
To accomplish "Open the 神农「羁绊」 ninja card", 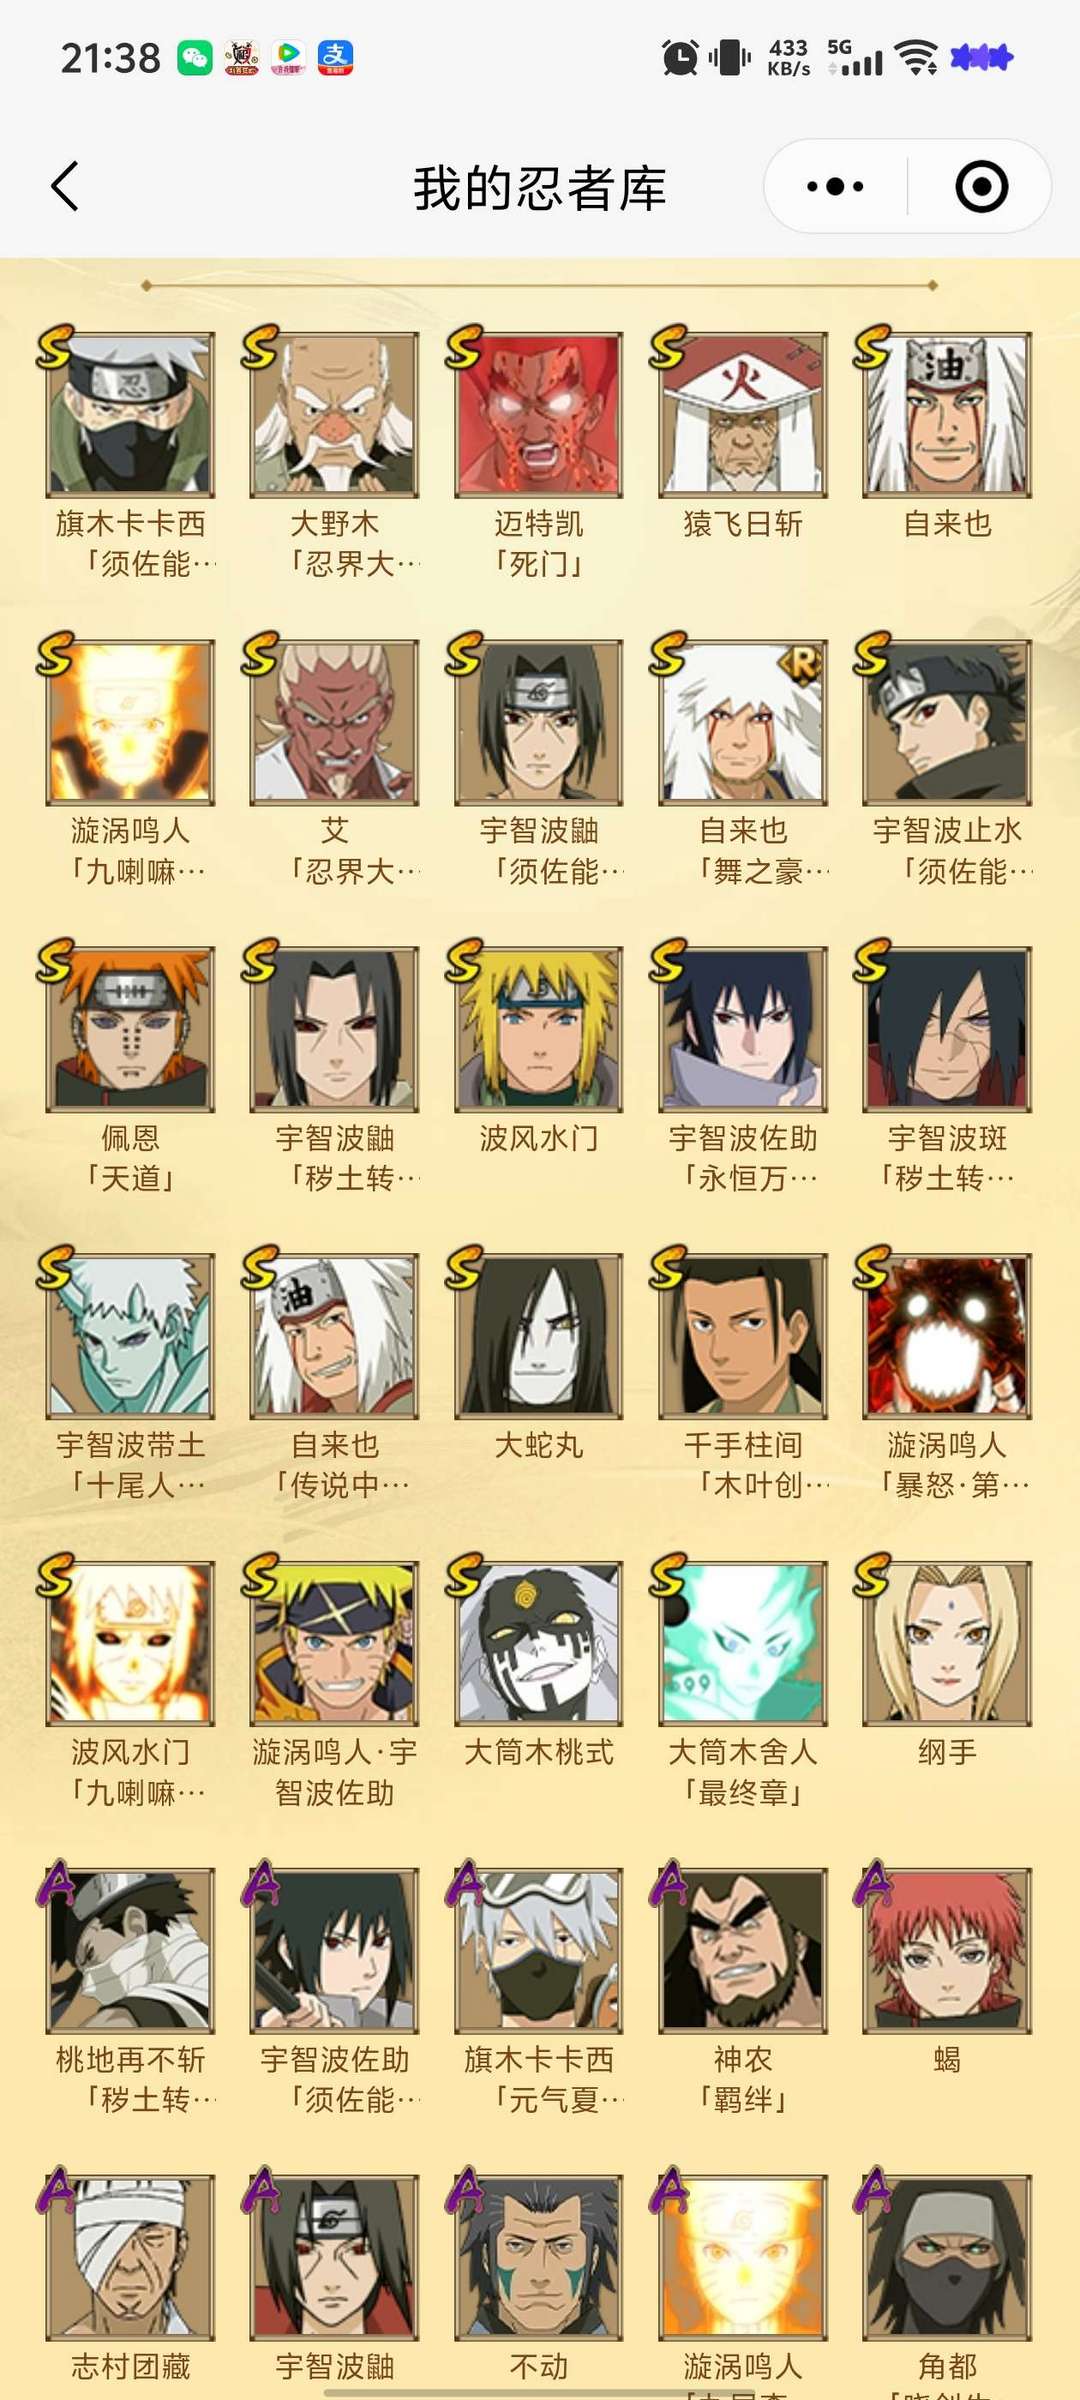I will (743, 1951).
